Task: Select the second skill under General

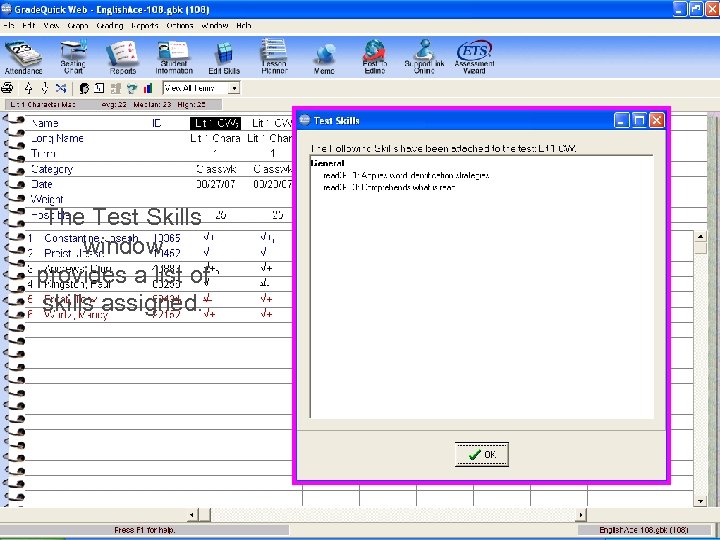Action: 389,187
